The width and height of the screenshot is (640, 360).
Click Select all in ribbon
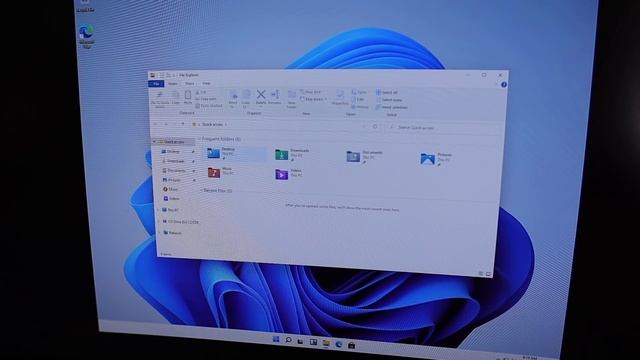tap(387, 93)
